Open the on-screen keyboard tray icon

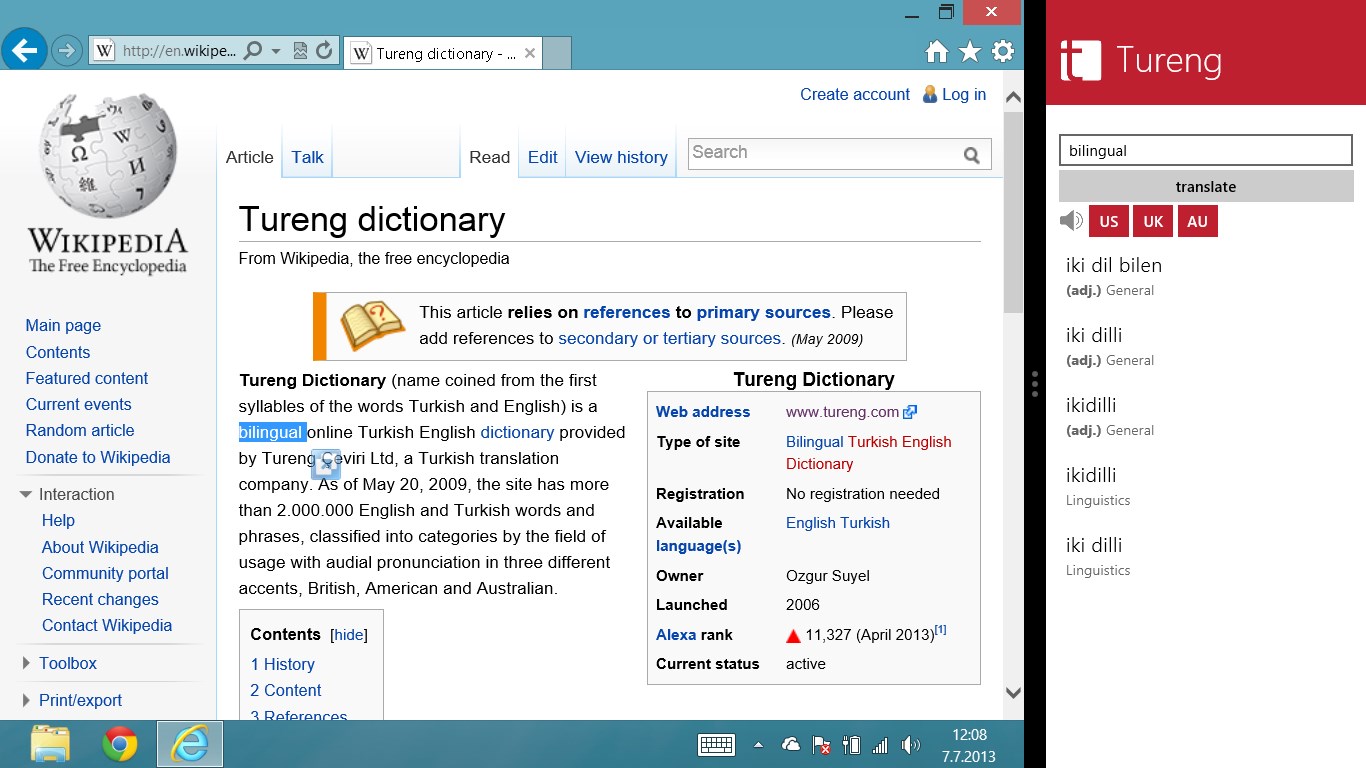(x=716, y=745)
